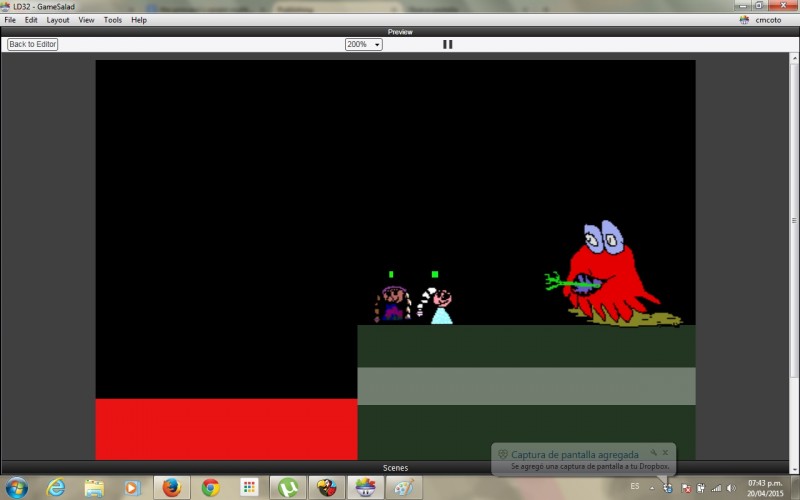Show hidden system tray icons
Screen dimensions: 800x500
(x=652, y=488)
